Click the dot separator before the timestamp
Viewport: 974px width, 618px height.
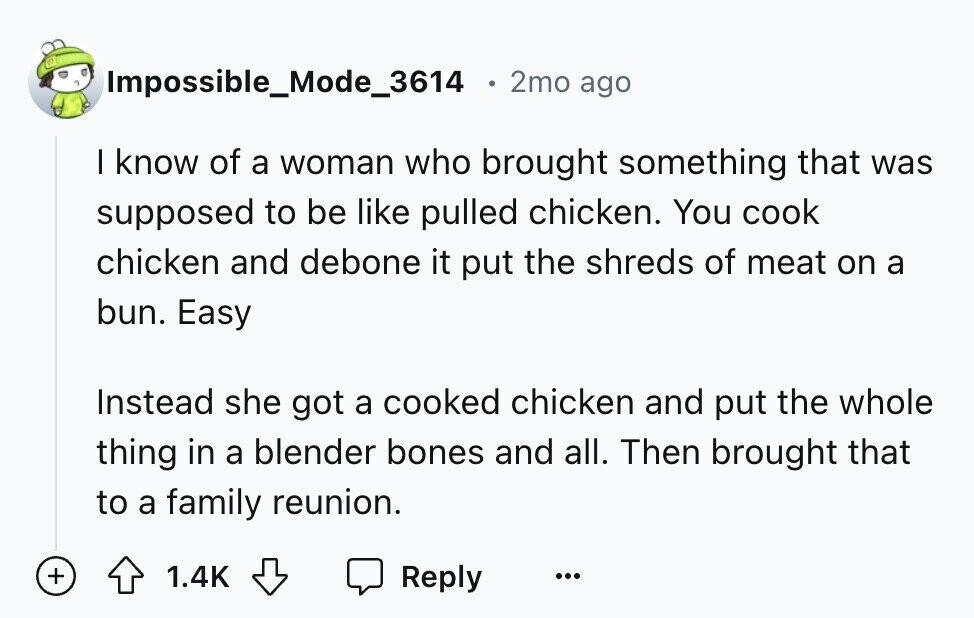coord(492,83)
